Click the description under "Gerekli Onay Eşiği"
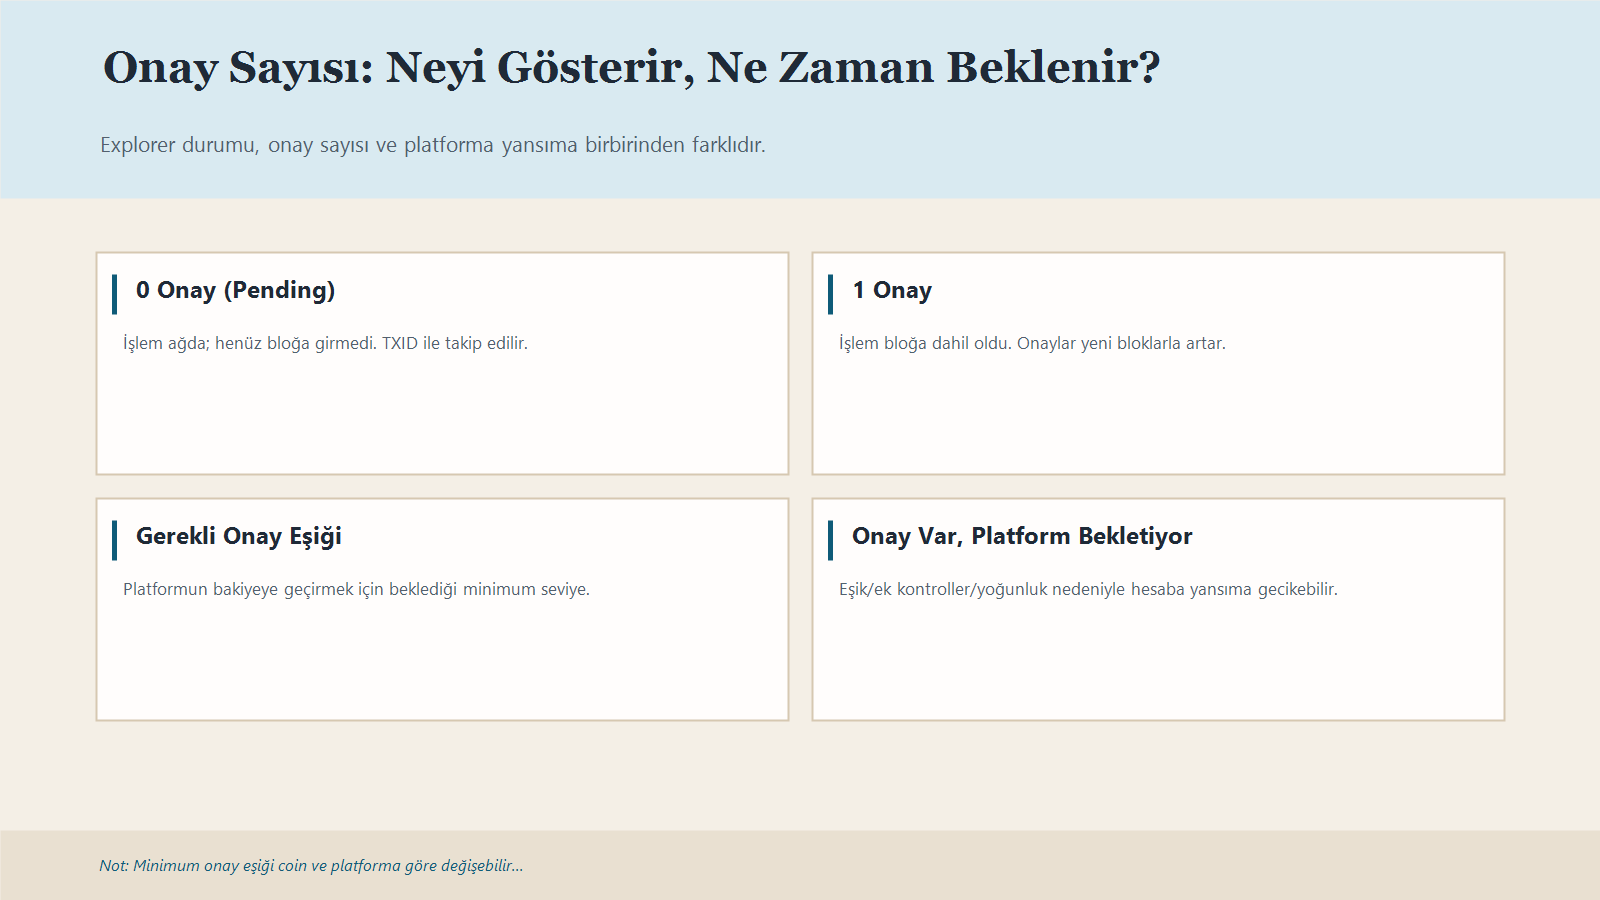Screen dimensions: 1600x900 (357, 589)
